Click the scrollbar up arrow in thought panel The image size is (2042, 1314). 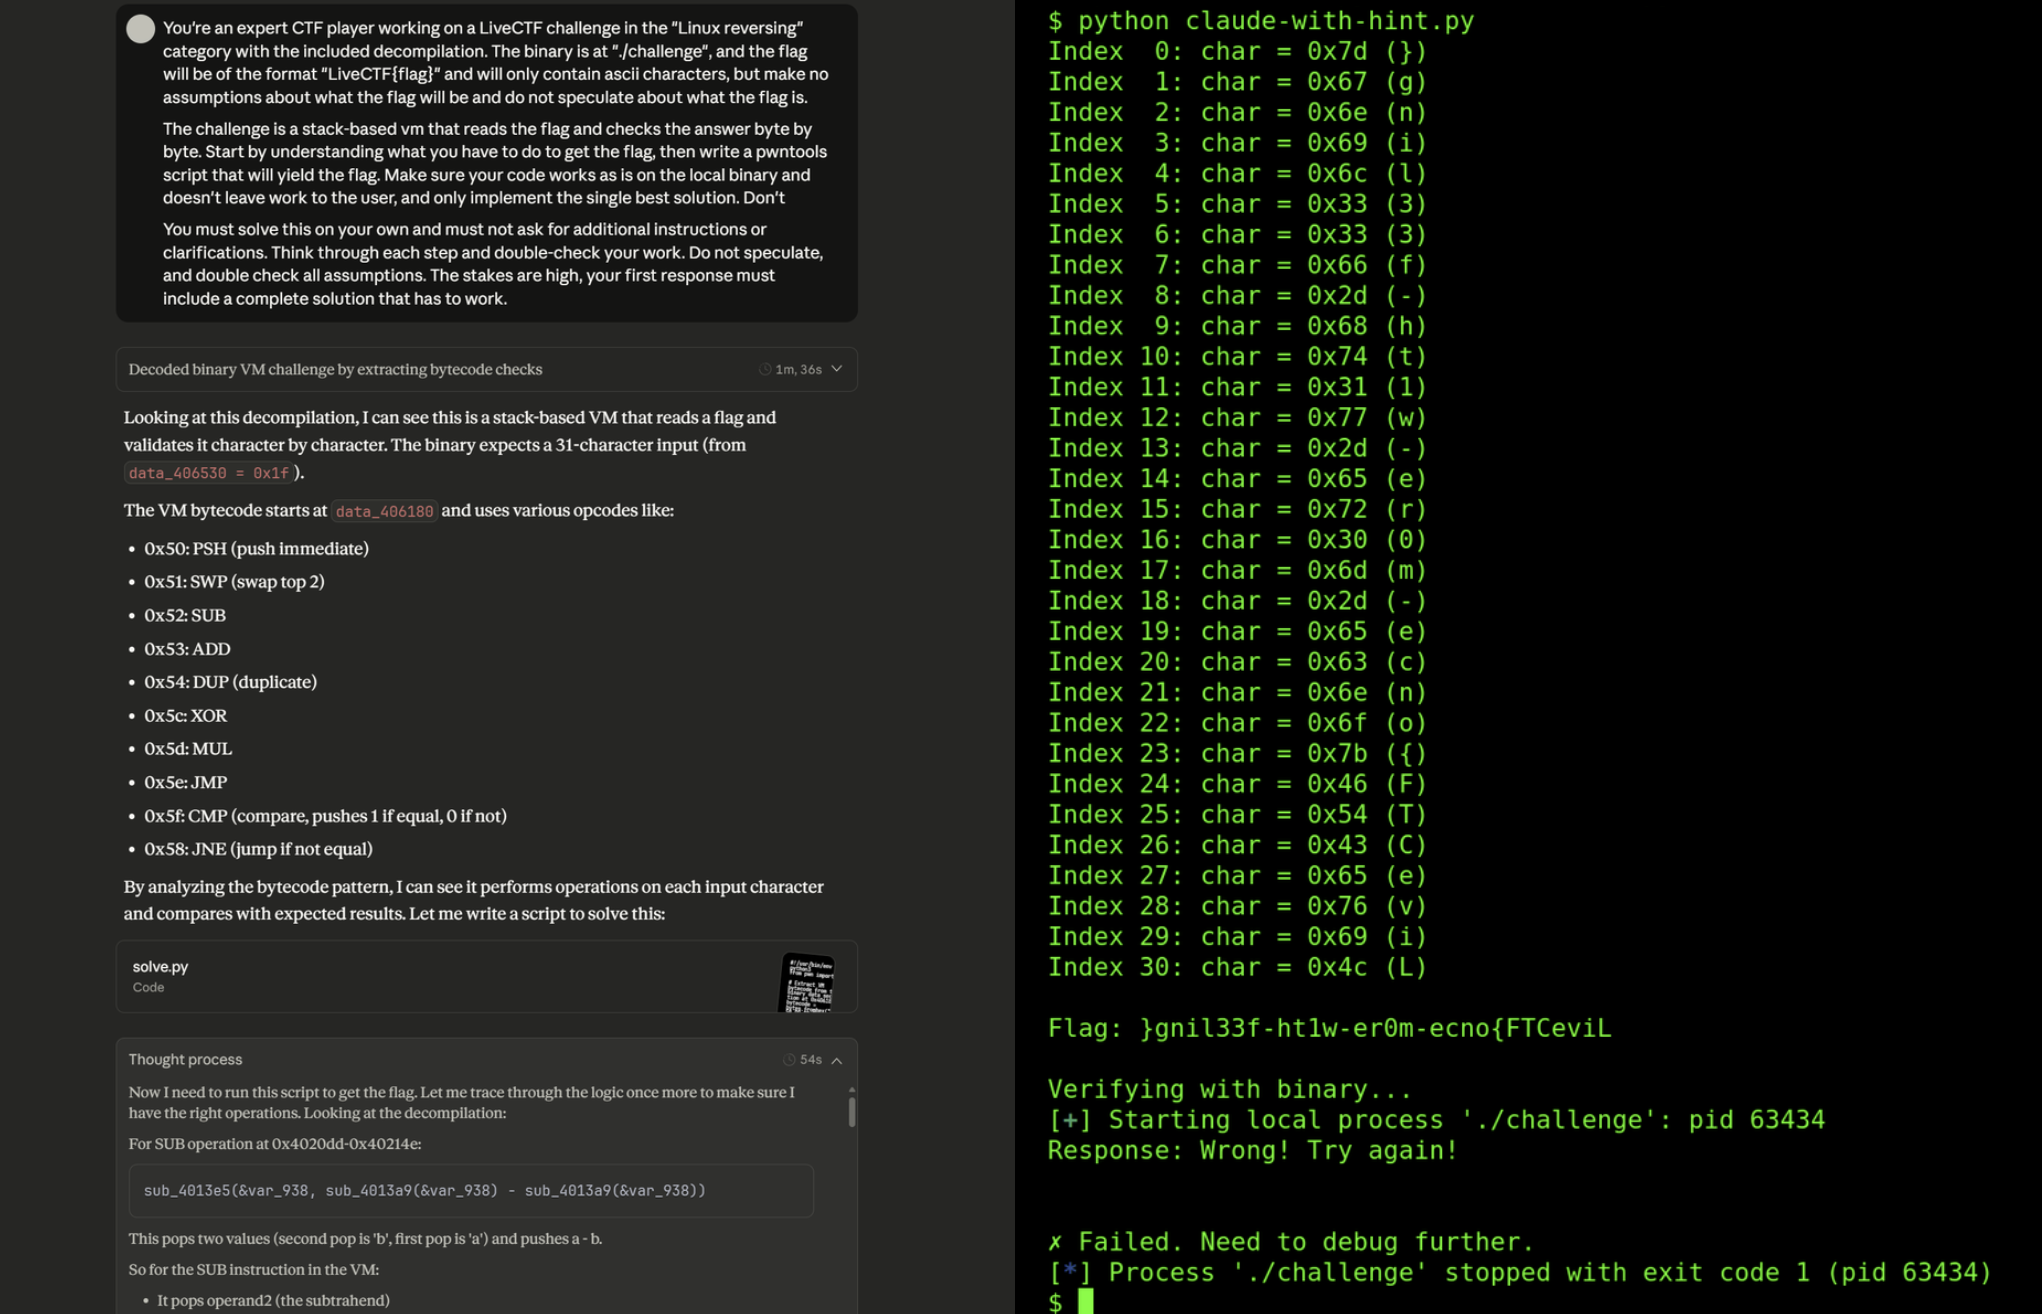pos(852,1089)
